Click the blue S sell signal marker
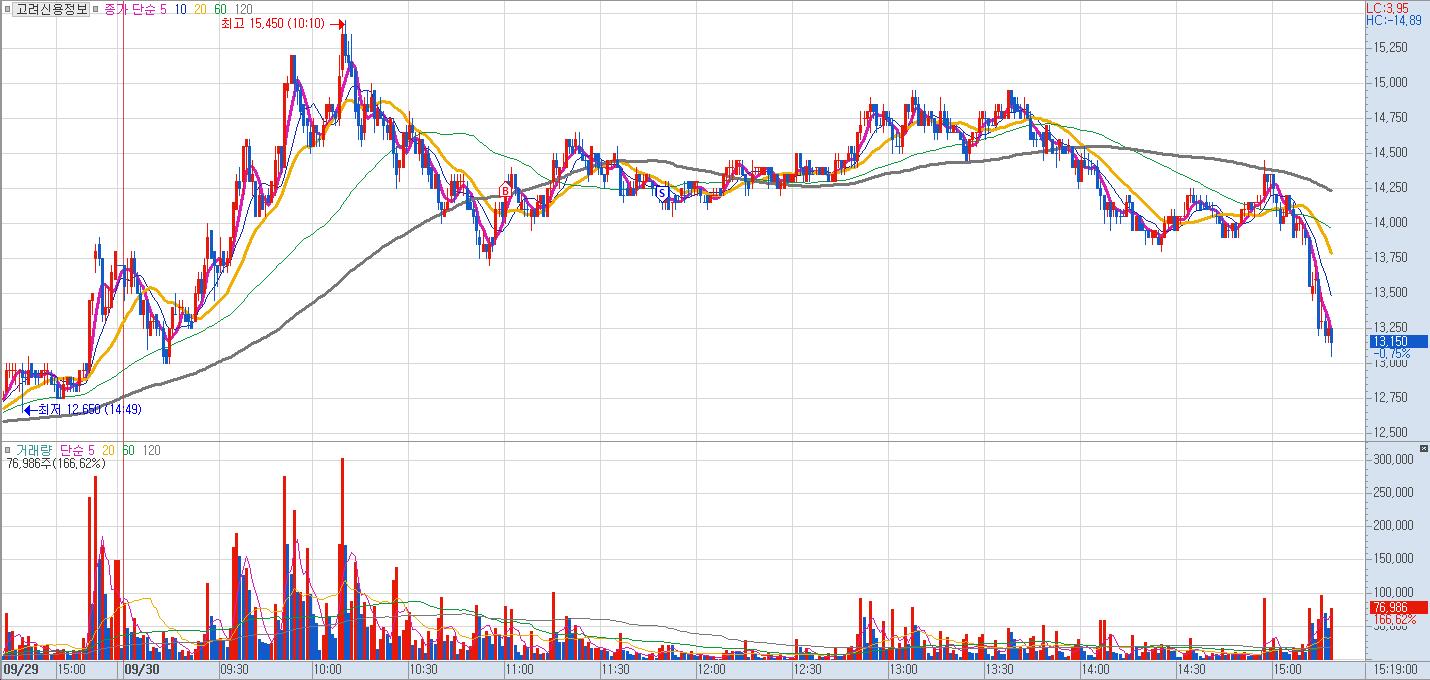The width and height of the screenshot is (1430, 680). [x=662, y=192]
